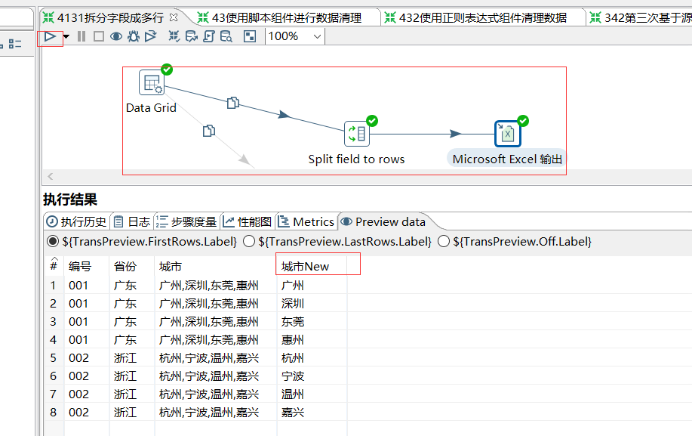Click 编号 cell in row 7
Image resolution: width=693 pixels, height=436 pixels.
(x=87, y=394)
